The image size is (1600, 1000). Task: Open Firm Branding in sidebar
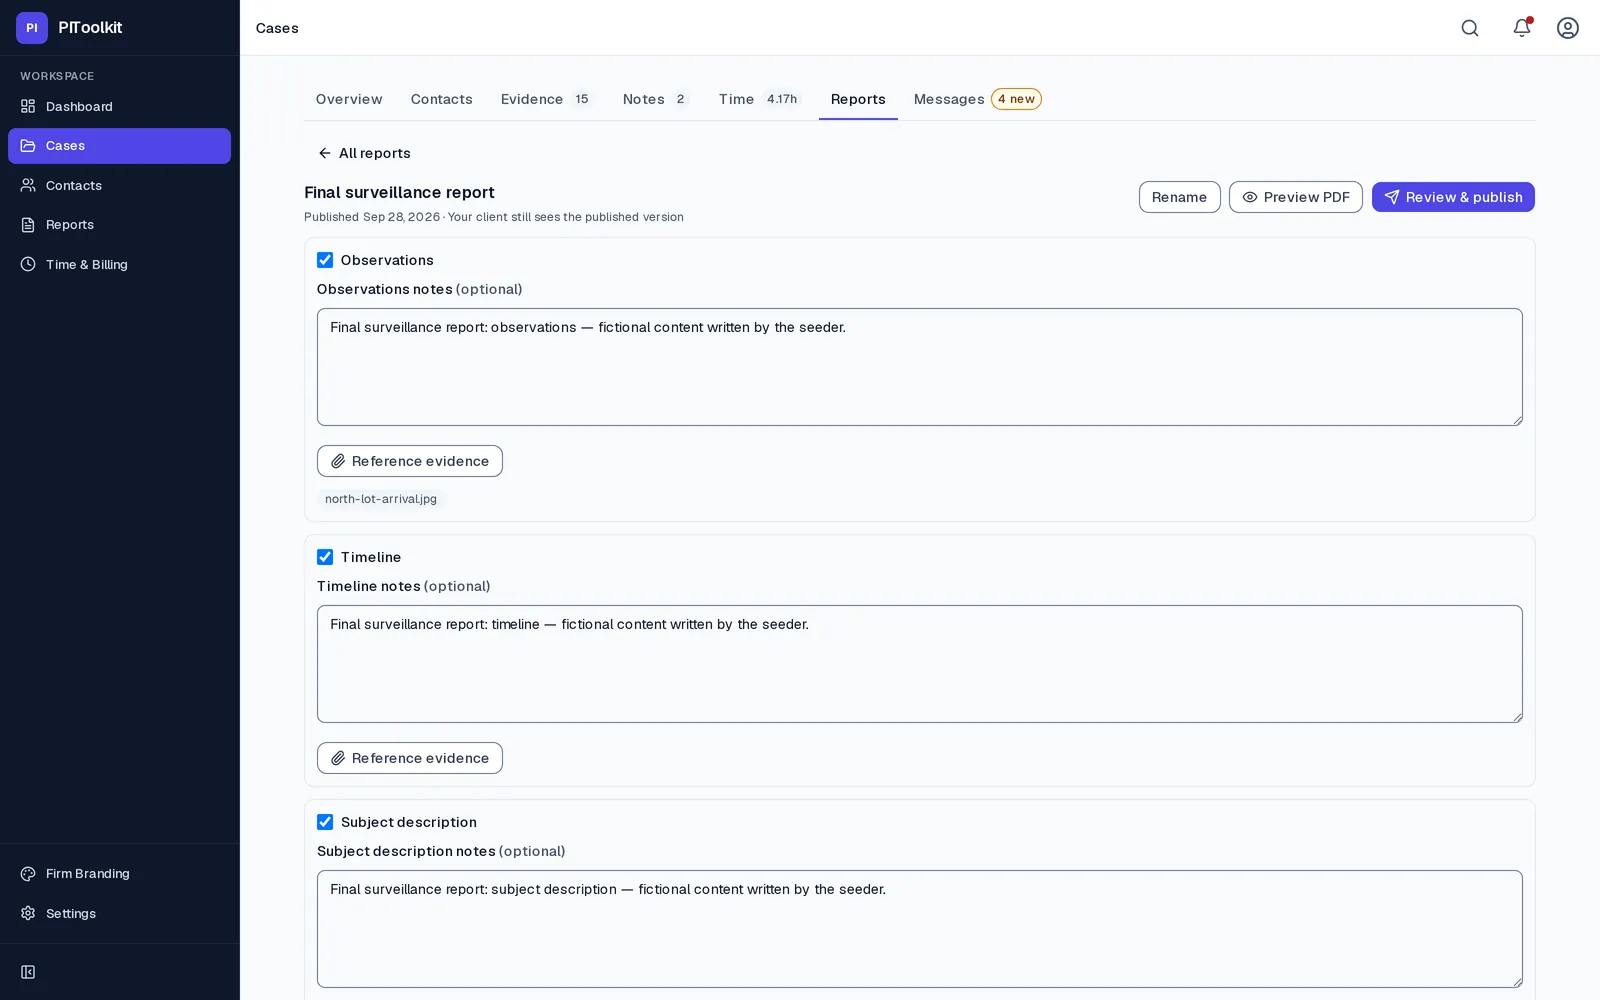pos(119,873)
